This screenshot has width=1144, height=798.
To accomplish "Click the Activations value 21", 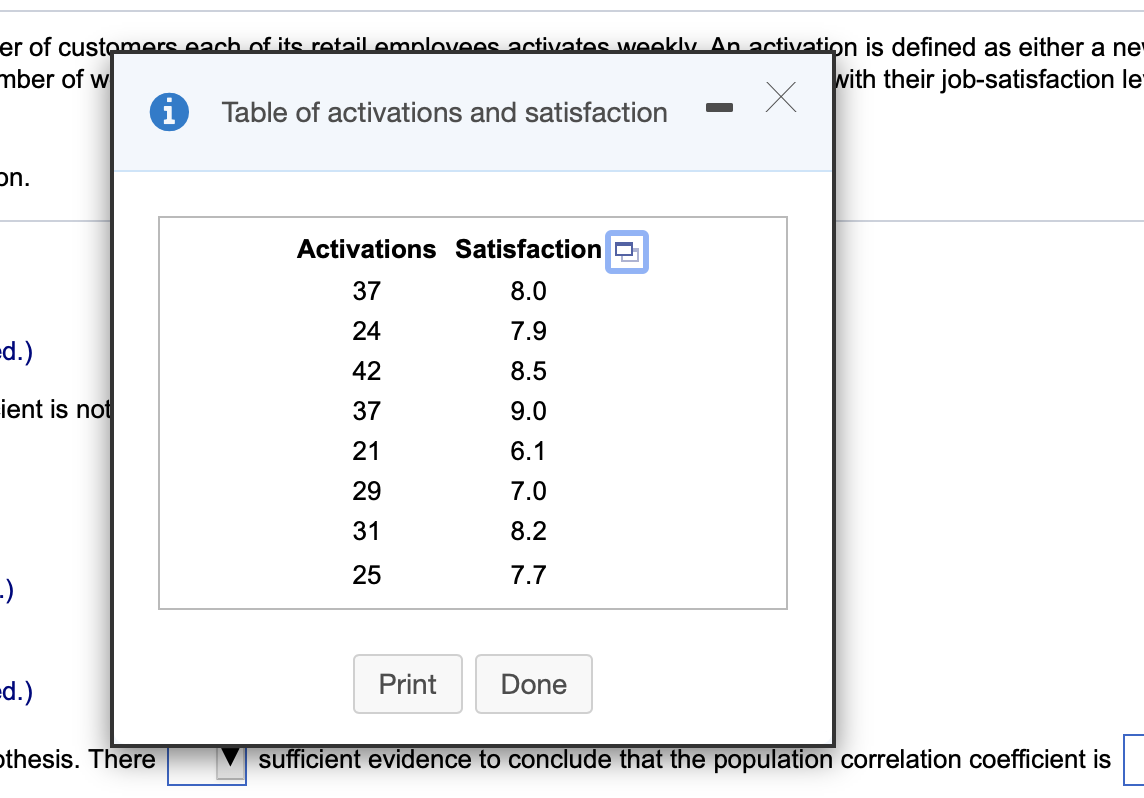I will 366,451.
